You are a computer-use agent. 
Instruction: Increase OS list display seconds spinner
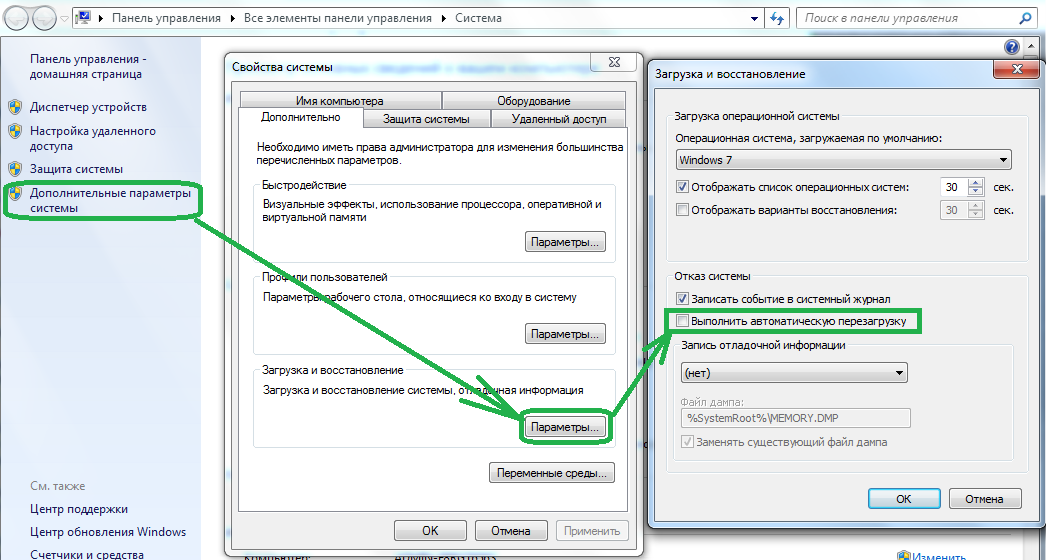pyautogui.click(x=975, y=183)
